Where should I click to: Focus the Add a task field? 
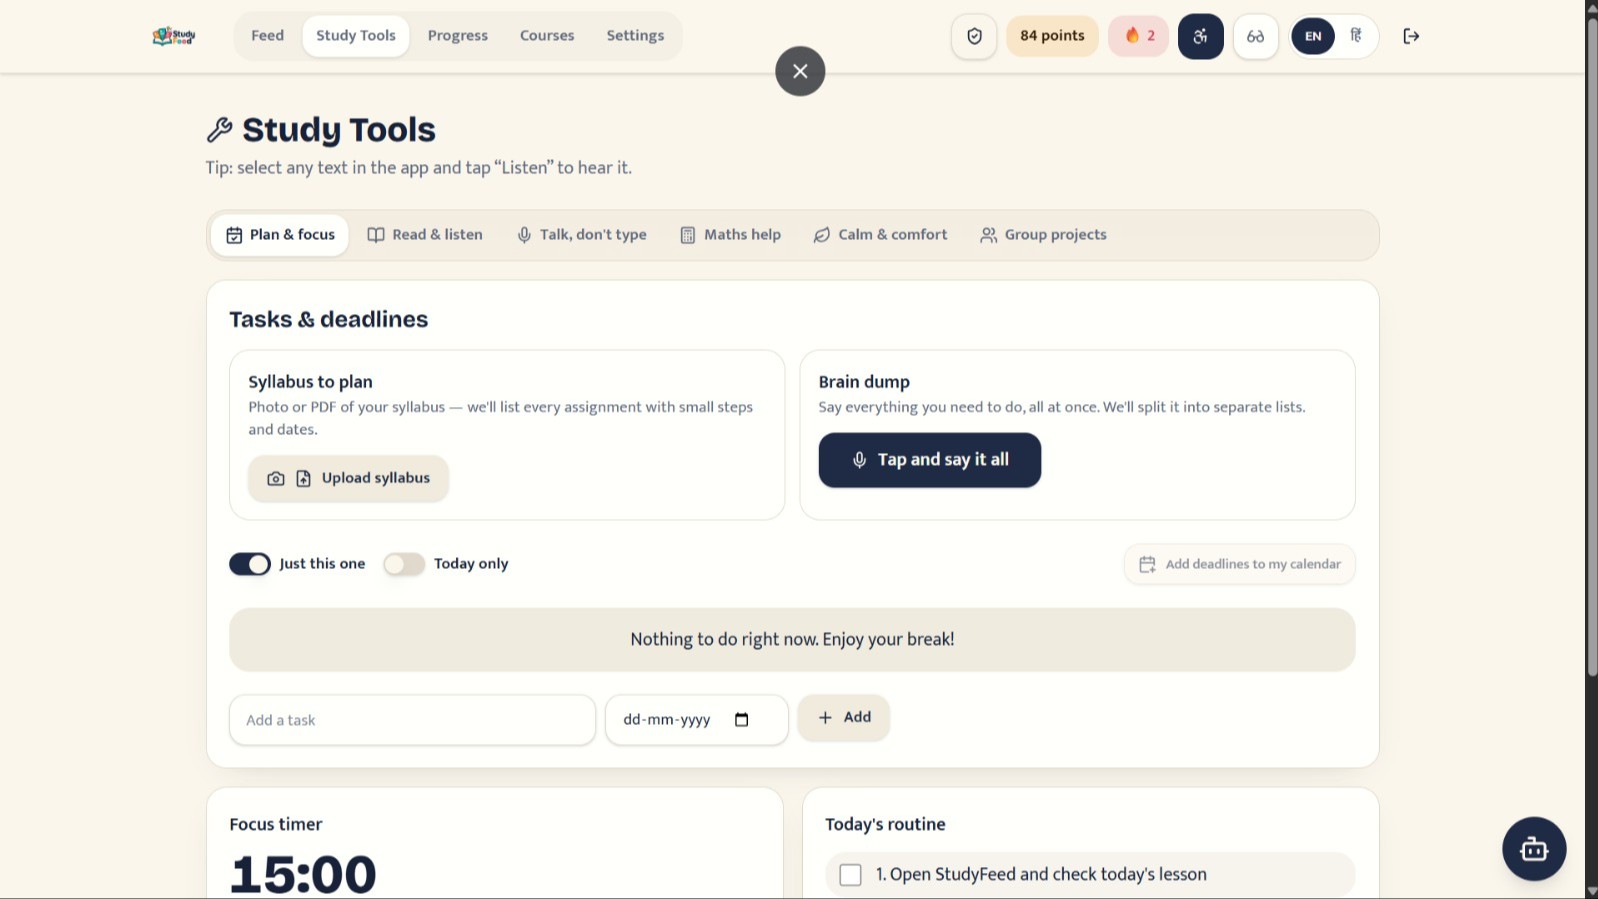pos(412,720)
